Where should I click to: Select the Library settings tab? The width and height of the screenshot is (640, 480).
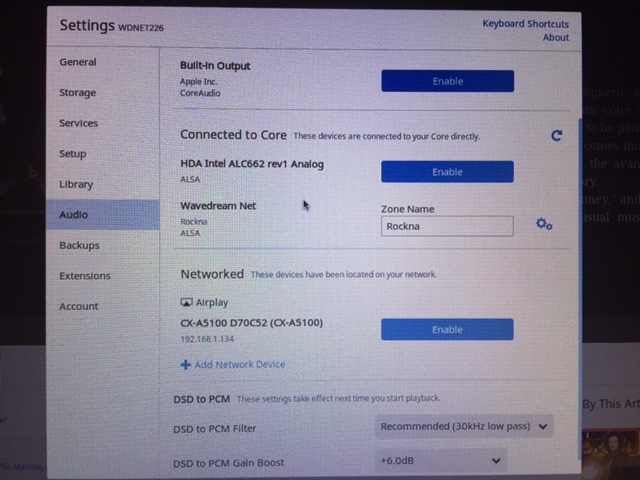pyautogui.click(x=76, y=184)
